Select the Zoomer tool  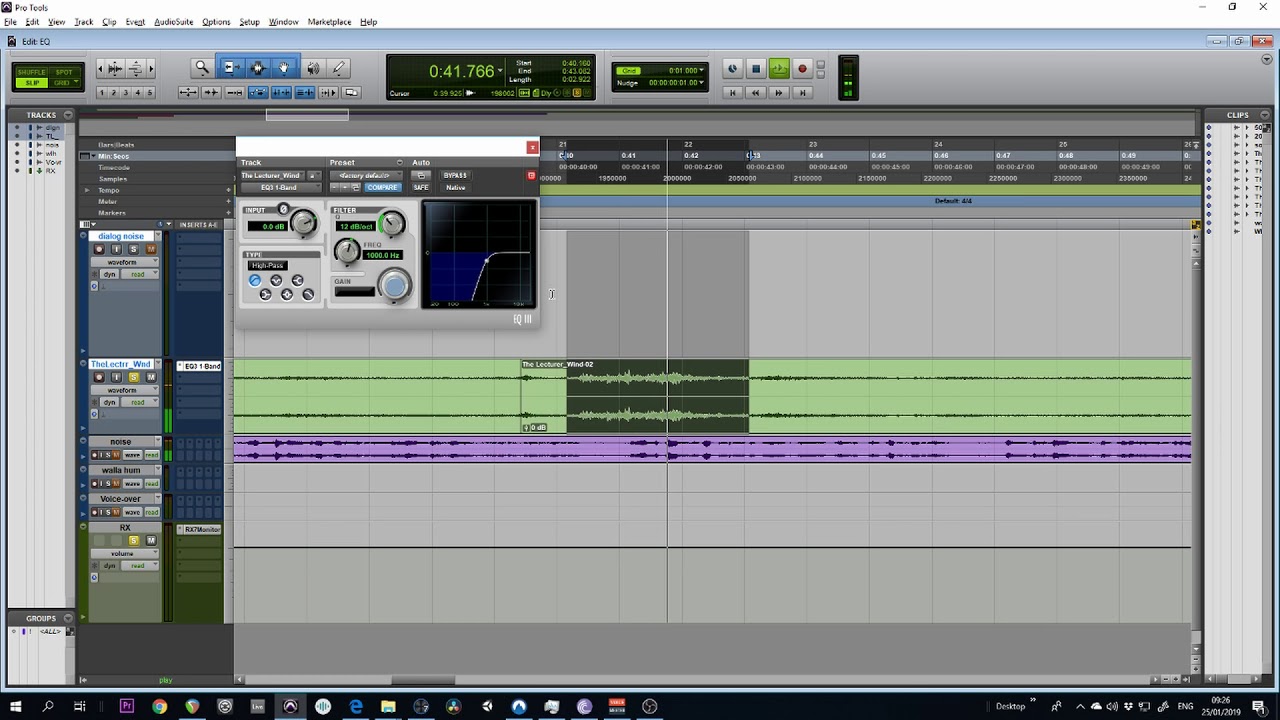point(202,68)
